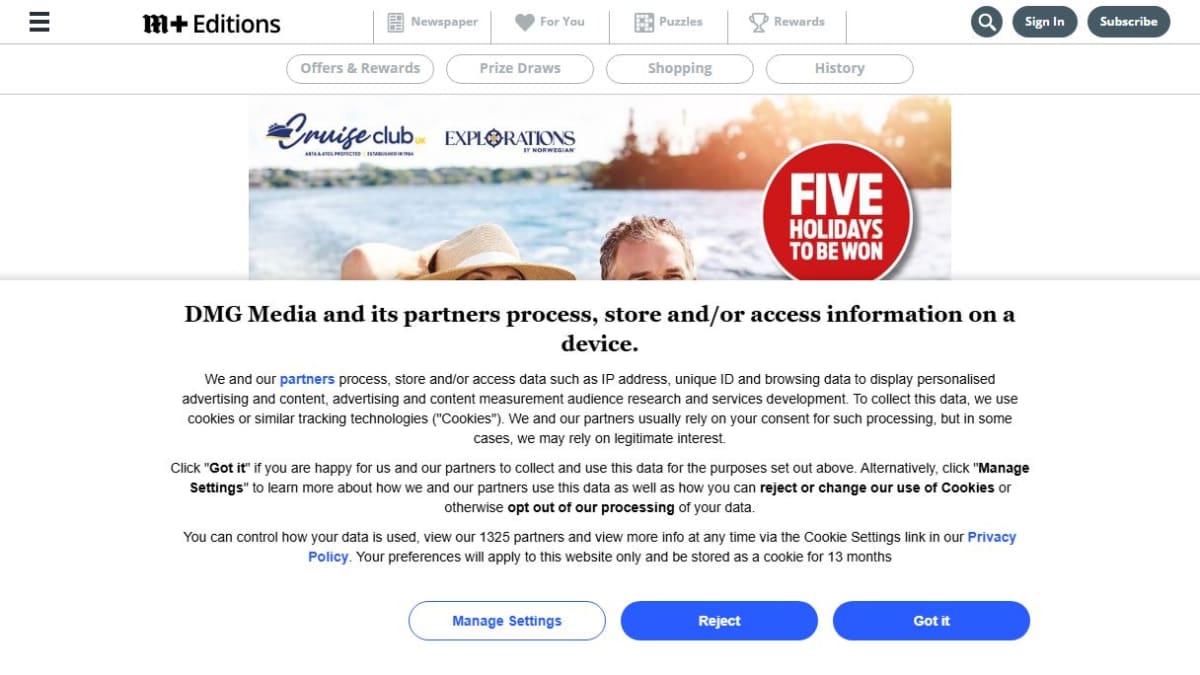Open the Shopping category
This screenshot has width=1200, height=675.
point(680,69)
